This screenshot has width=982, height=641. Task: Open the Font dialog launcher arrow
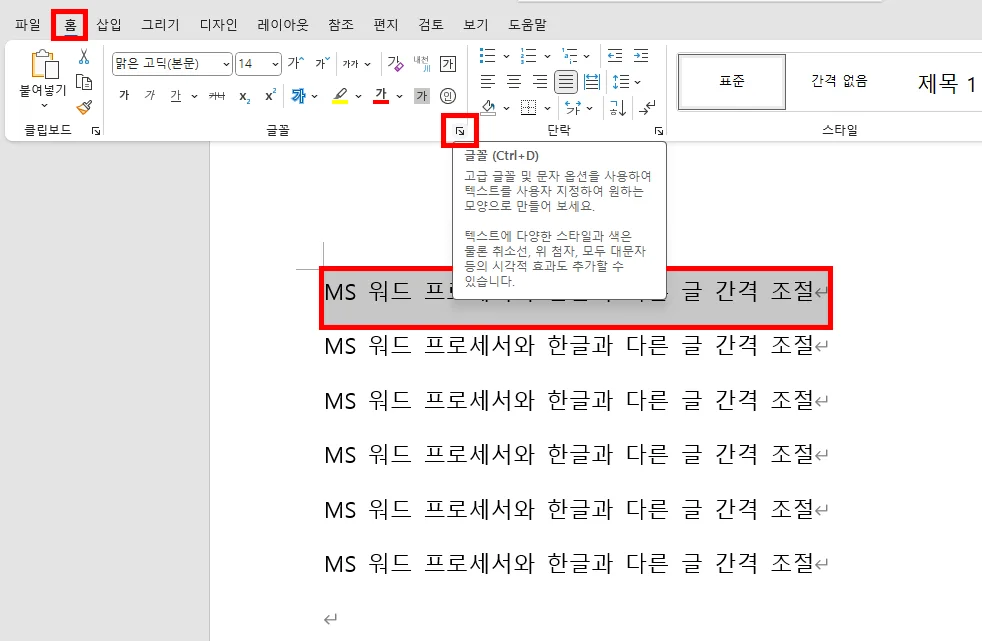460,130
